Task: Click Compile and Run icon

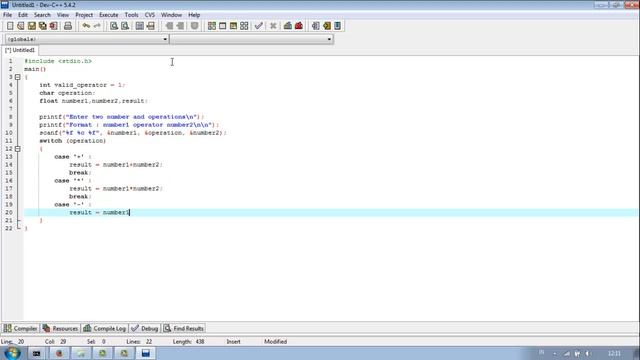Action: 233,26
